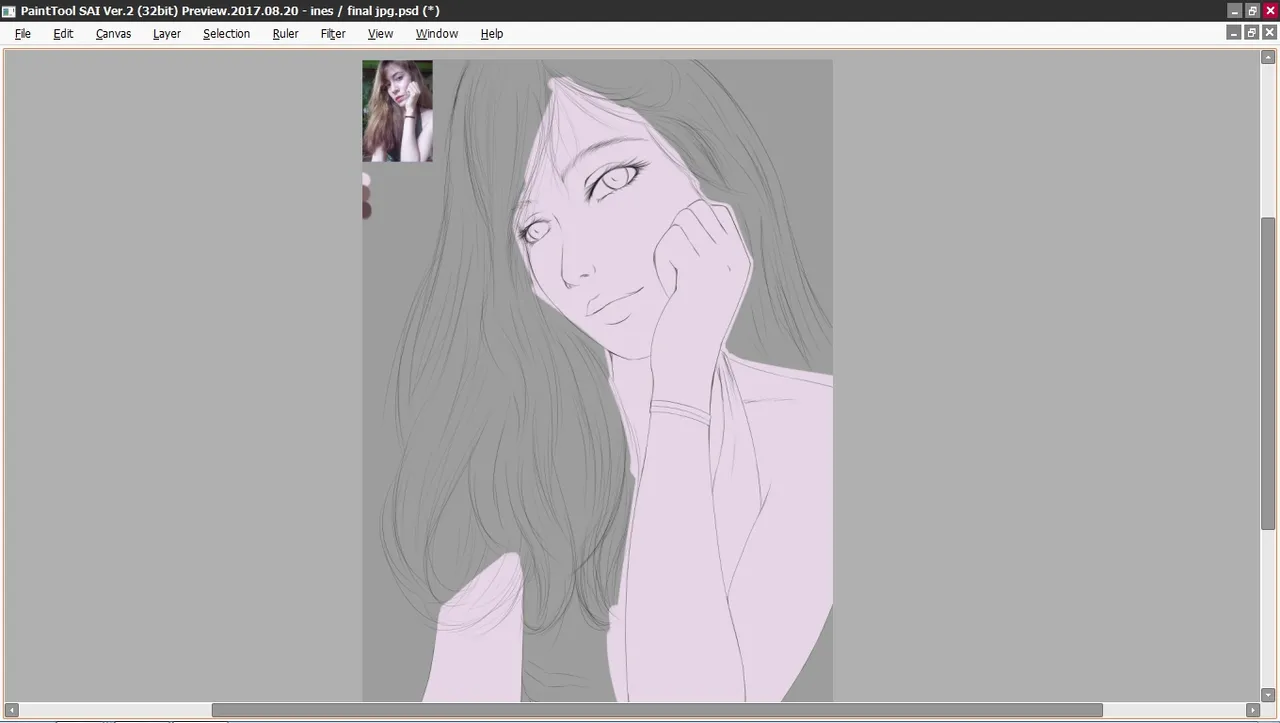This screenshot has width=1280, height=723.
Task: Open the Filter menu
Action: coord(333,33)
